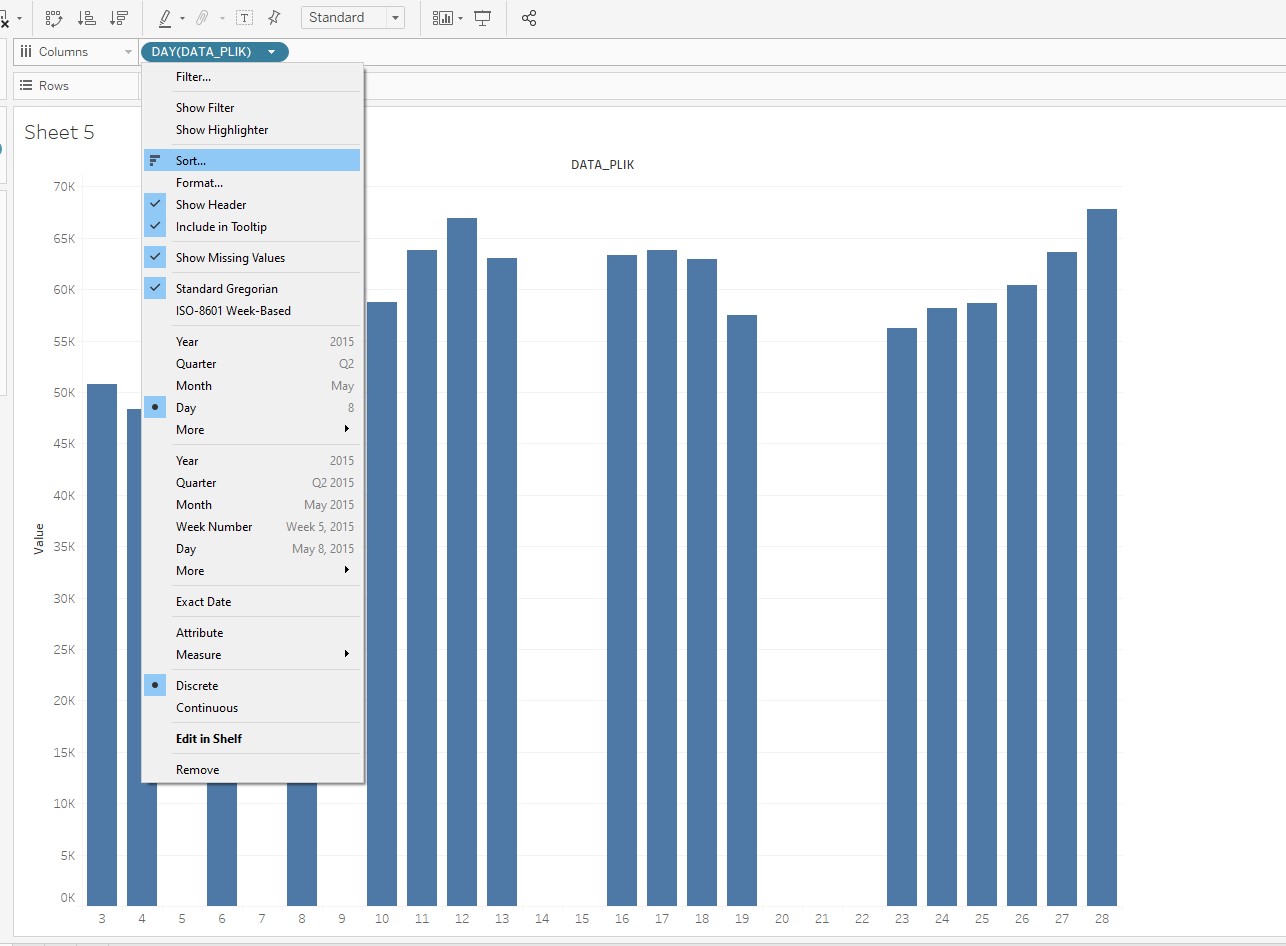The height and width of the screenshot is (946, 1286).
Task: Uncheck Show Header in context menu
Action: pyautogui.click(x=211, y=205)
